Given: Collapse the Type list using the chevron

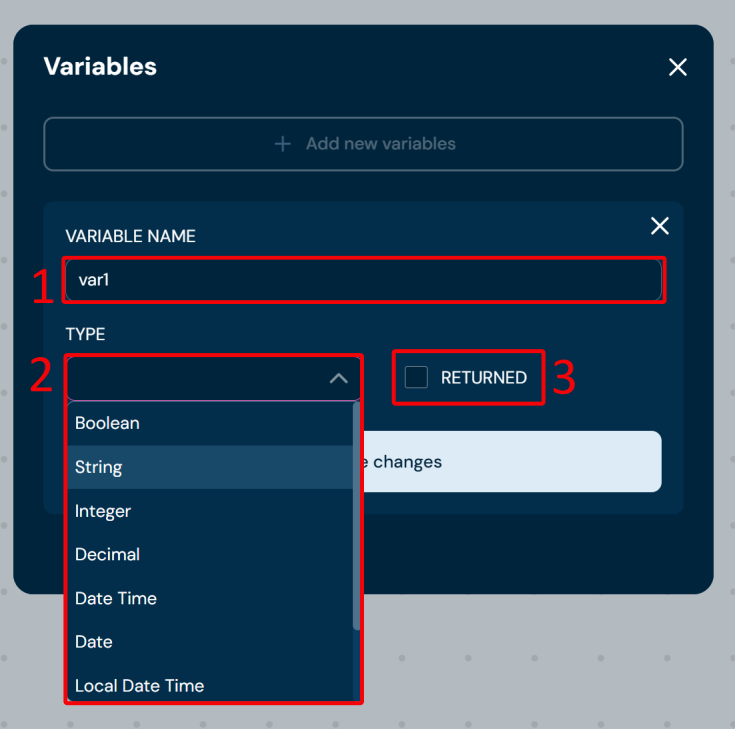Looking at the screenshot, I should pyautogui.click(x=338, y=378).
